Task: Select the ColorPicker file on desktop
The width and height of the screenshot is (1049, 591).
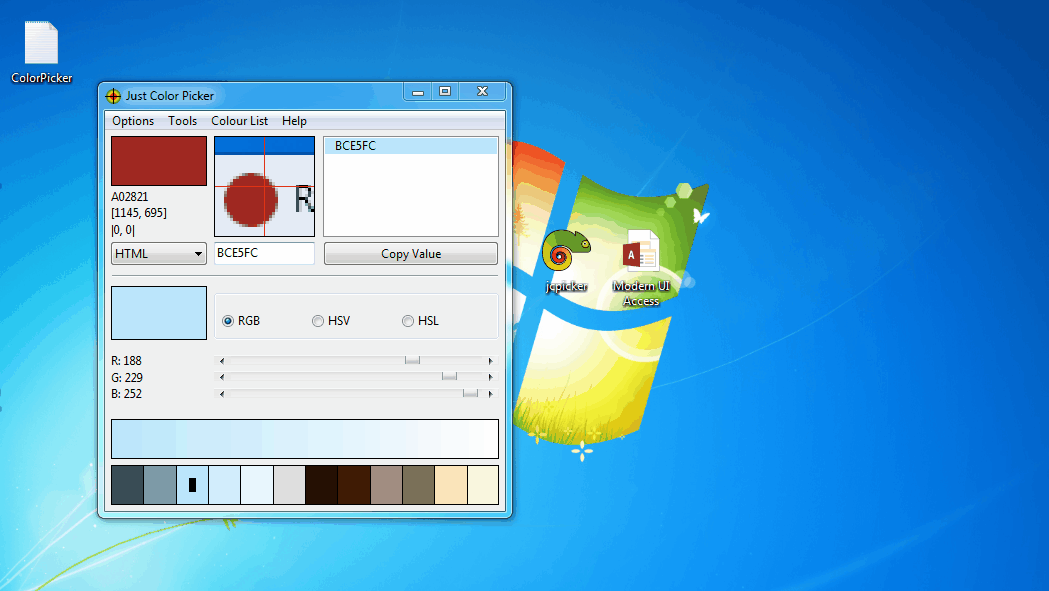Action: point(41,46)
